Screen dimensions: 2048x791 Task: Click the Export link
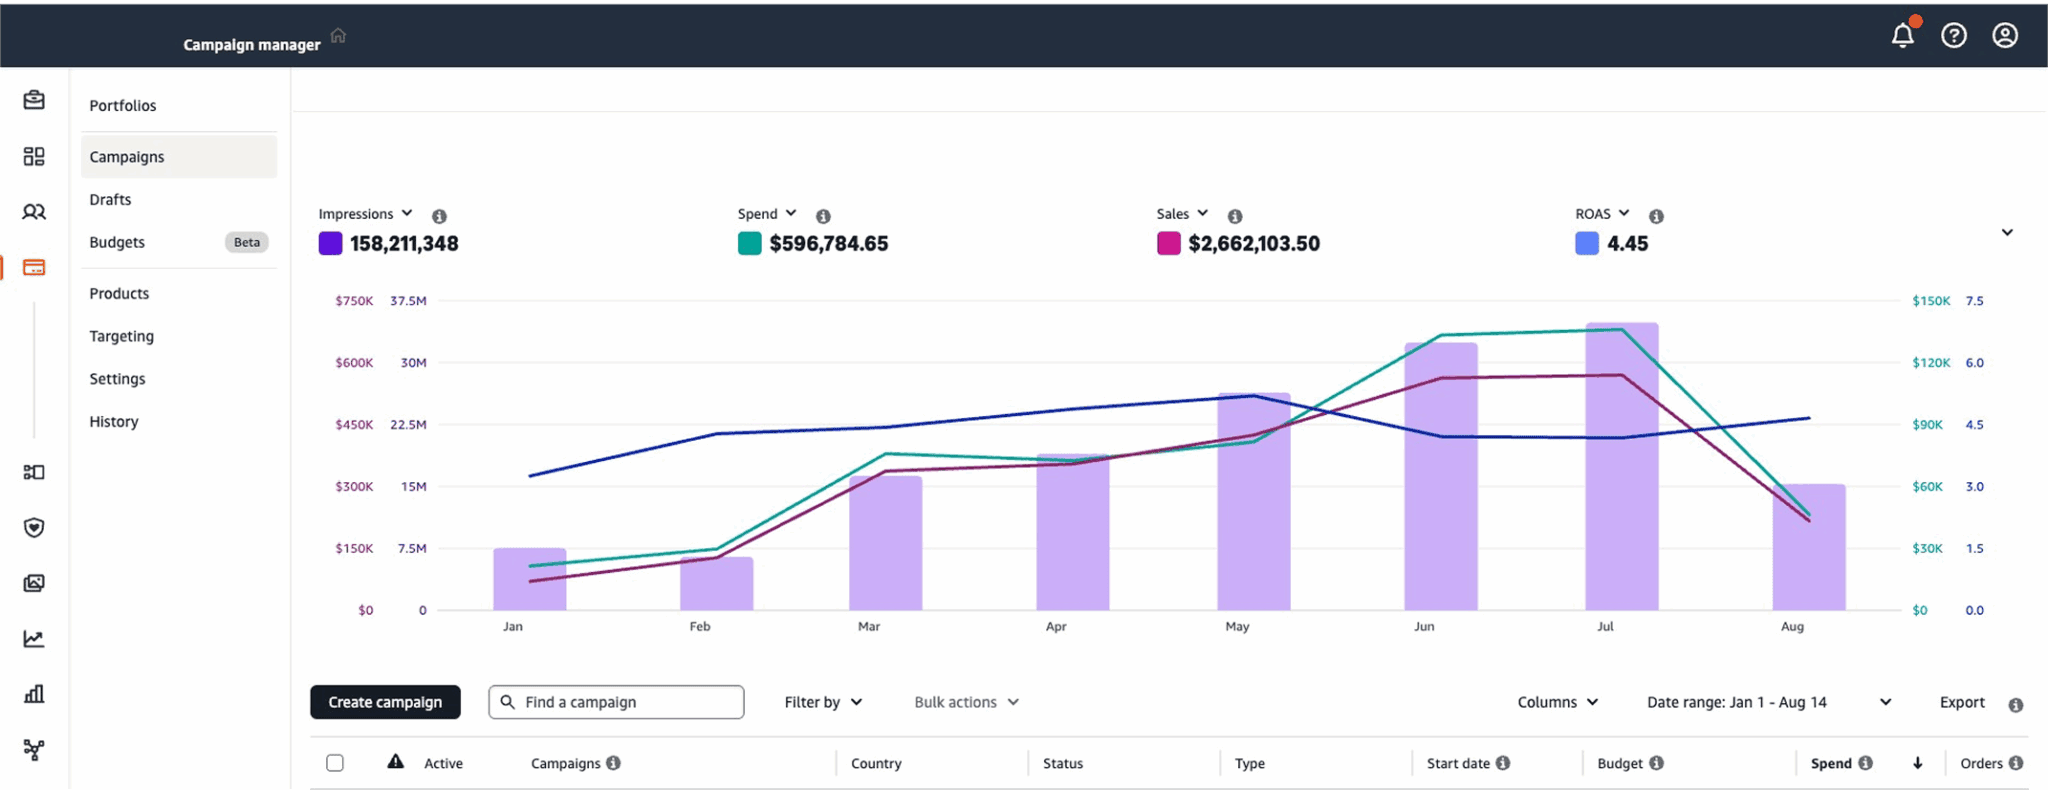[x=1961, y=702]
